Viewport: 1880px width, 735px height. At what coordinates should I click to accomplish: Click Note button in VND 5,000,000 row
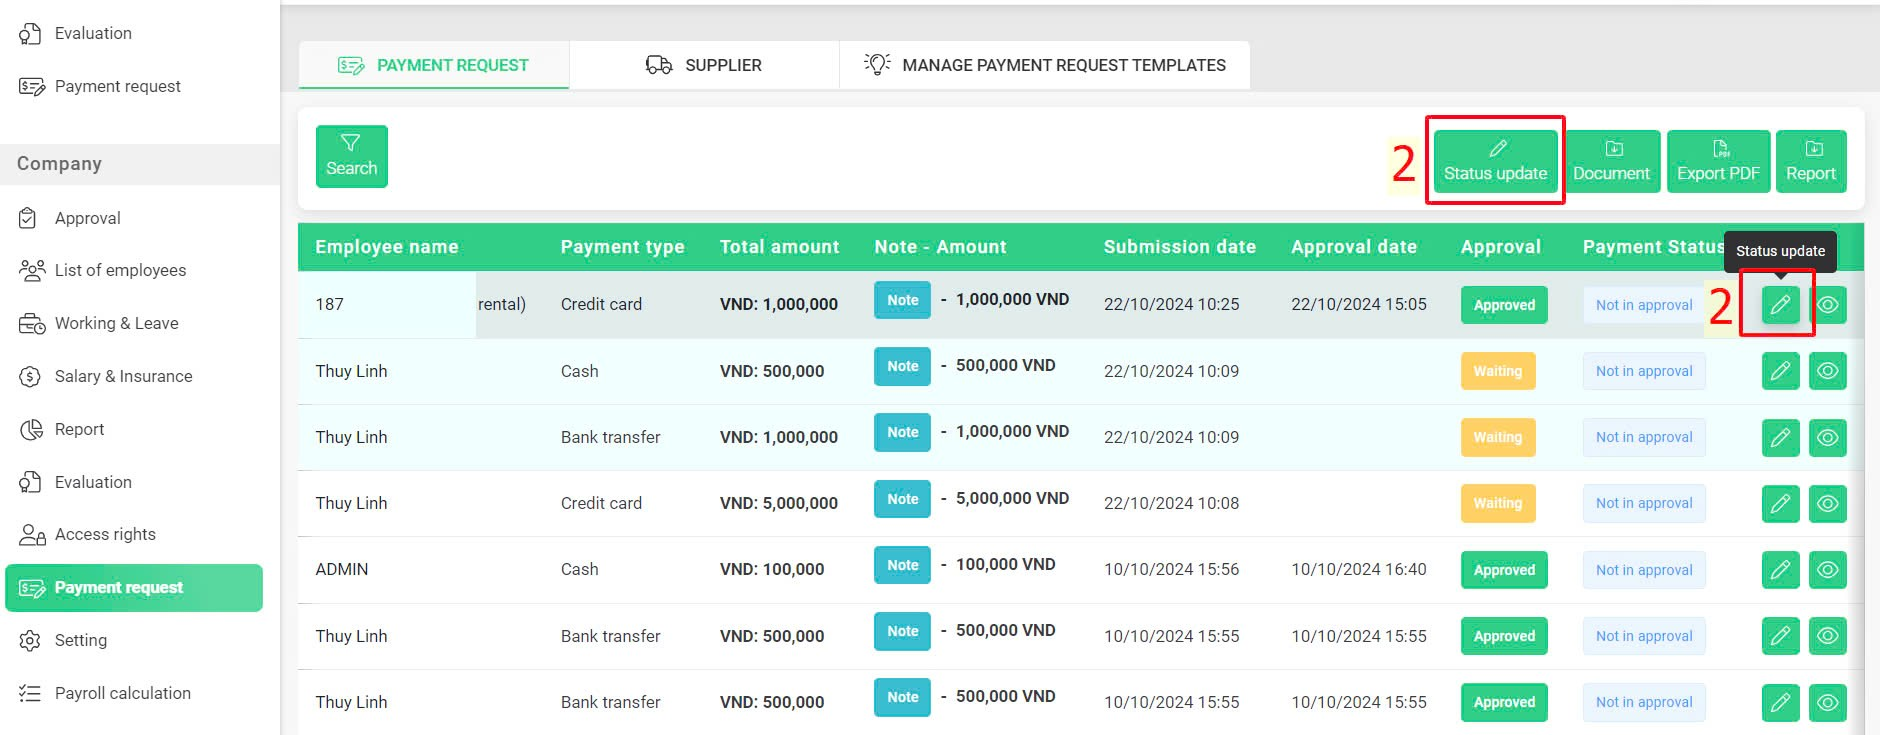point(902,499)
